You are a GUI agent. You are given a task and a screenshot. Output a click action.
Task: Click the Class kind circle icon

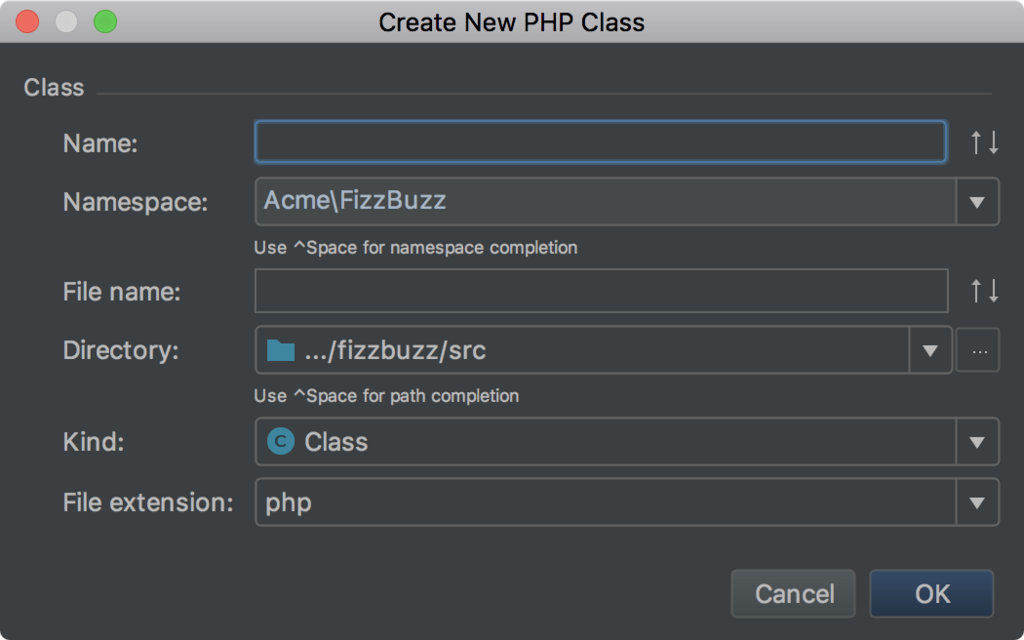tap(281, 442)
